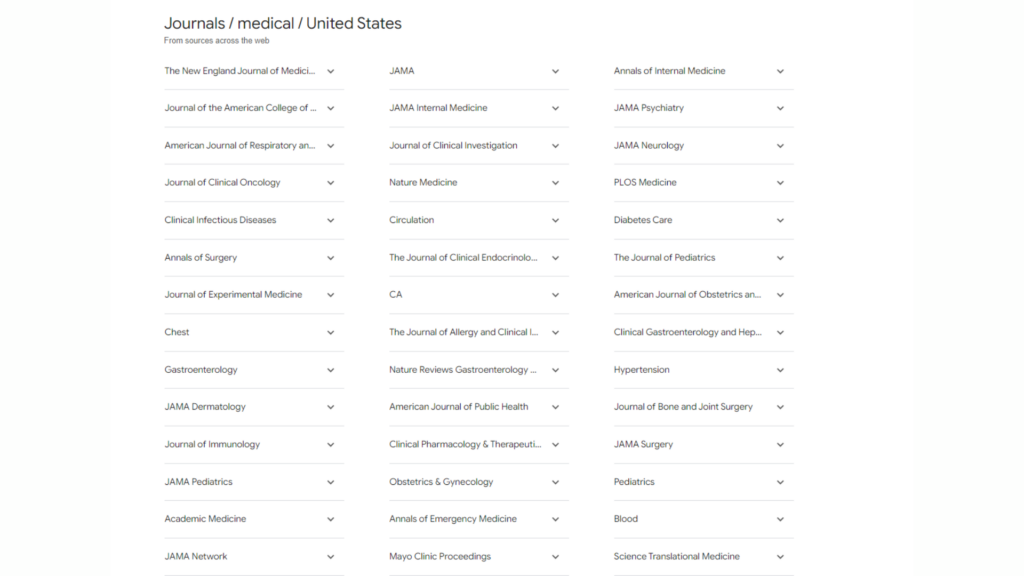This screenshot has height=576, width=1024.
Task: Expand the PLOS Medicine entry
Action: click(x=781, y=182)
